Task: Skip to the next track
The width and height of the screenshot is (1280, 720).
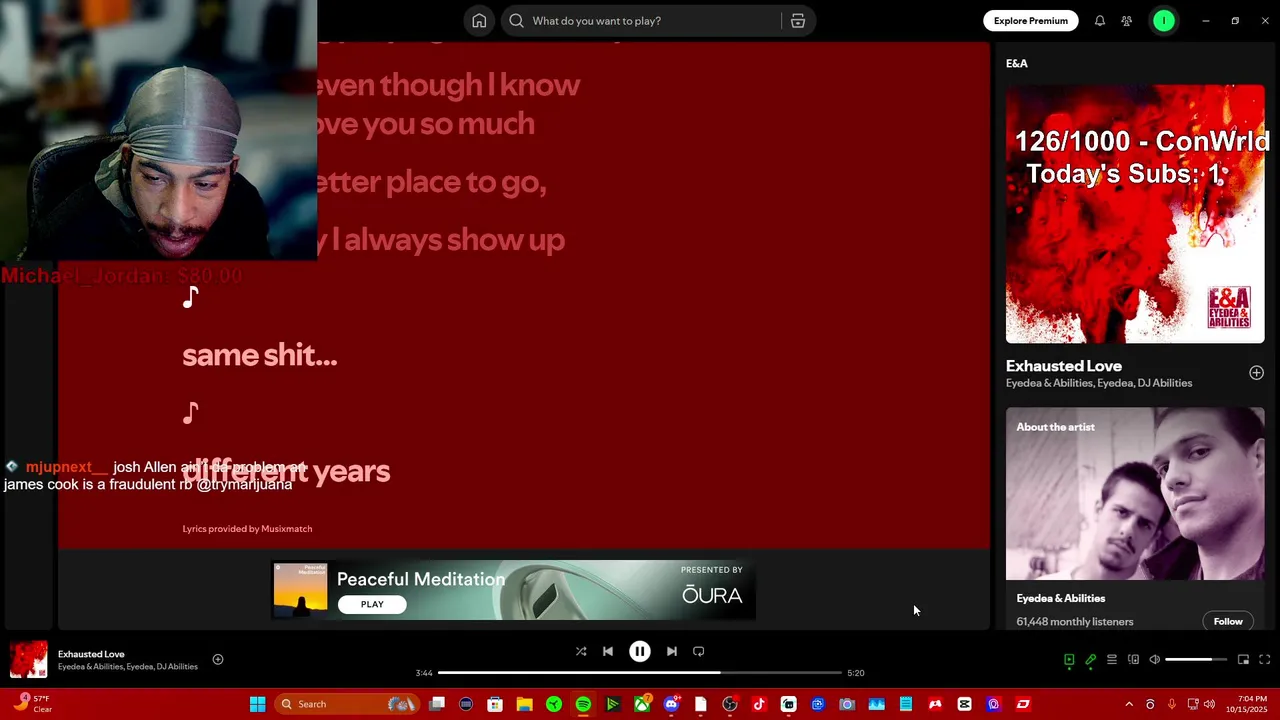Action: pyautogui.click(x=672, y=651)
